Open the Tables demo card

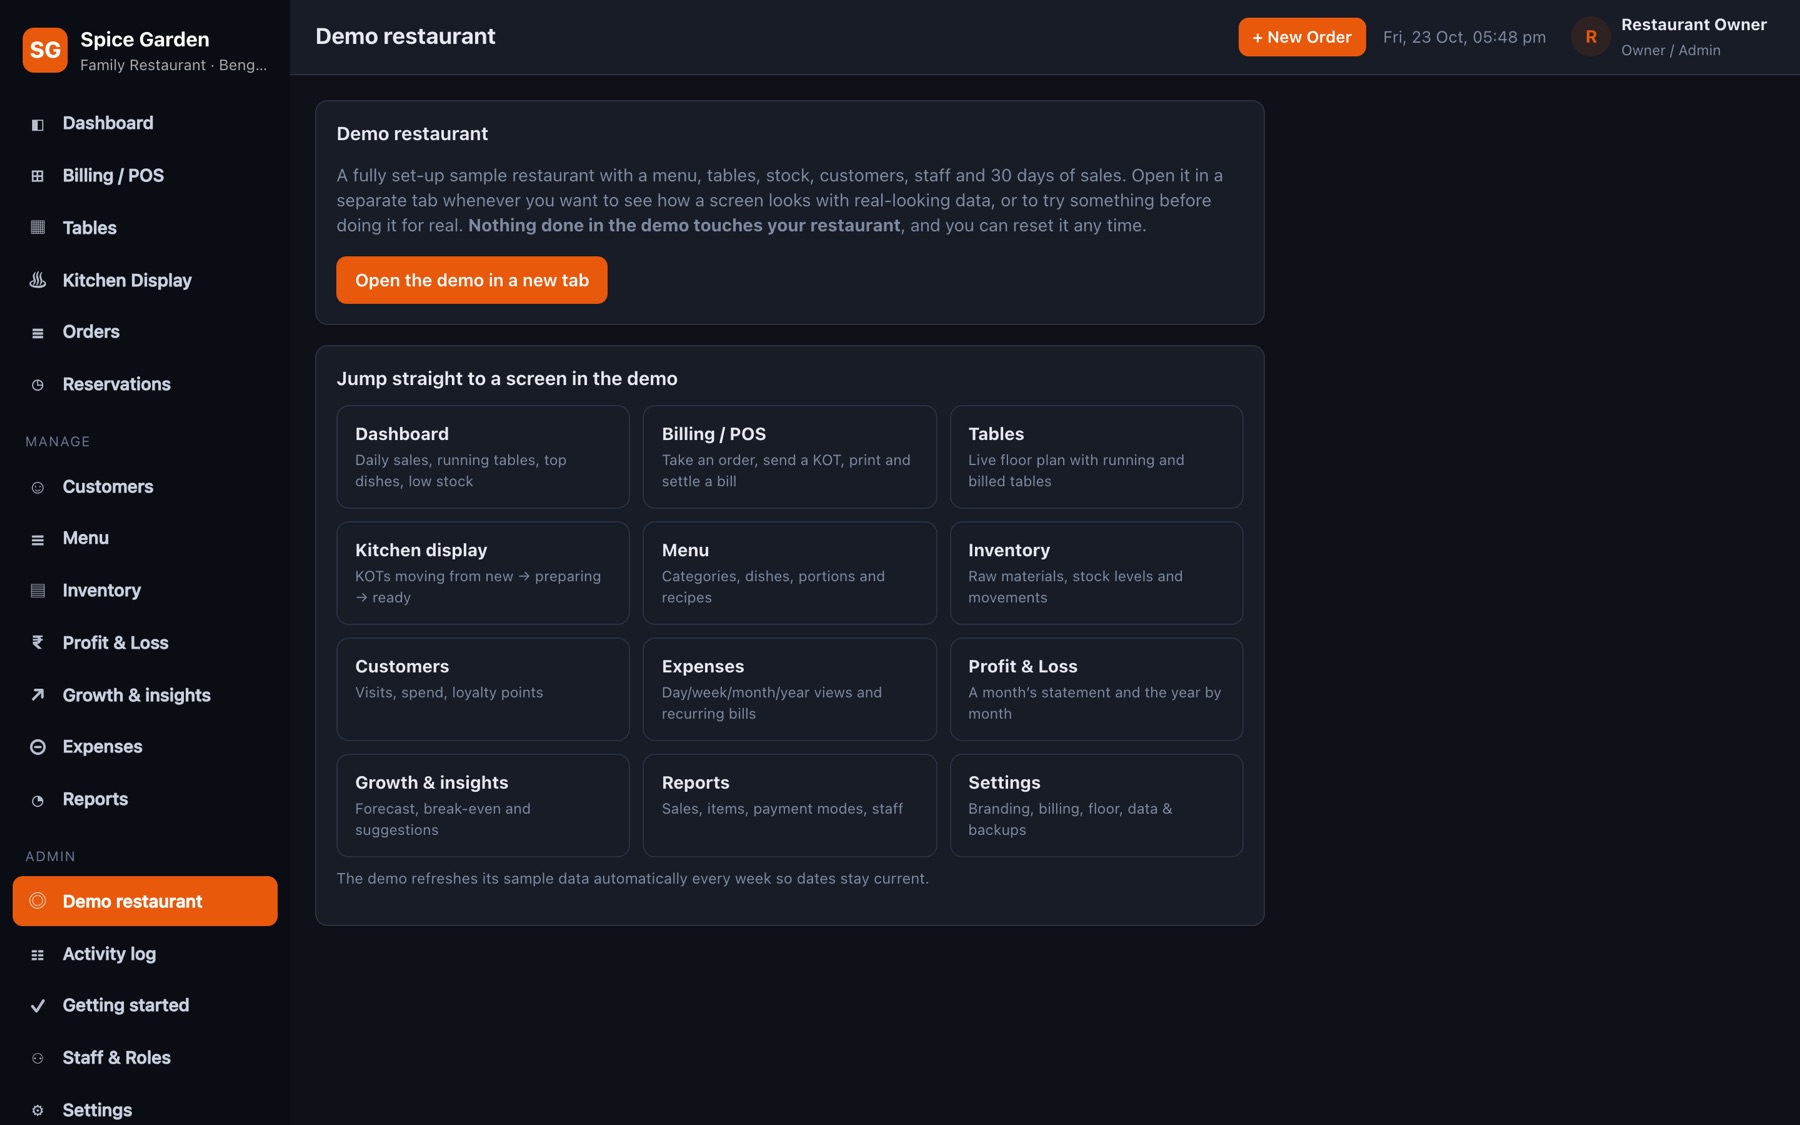tap(1096, 457)
